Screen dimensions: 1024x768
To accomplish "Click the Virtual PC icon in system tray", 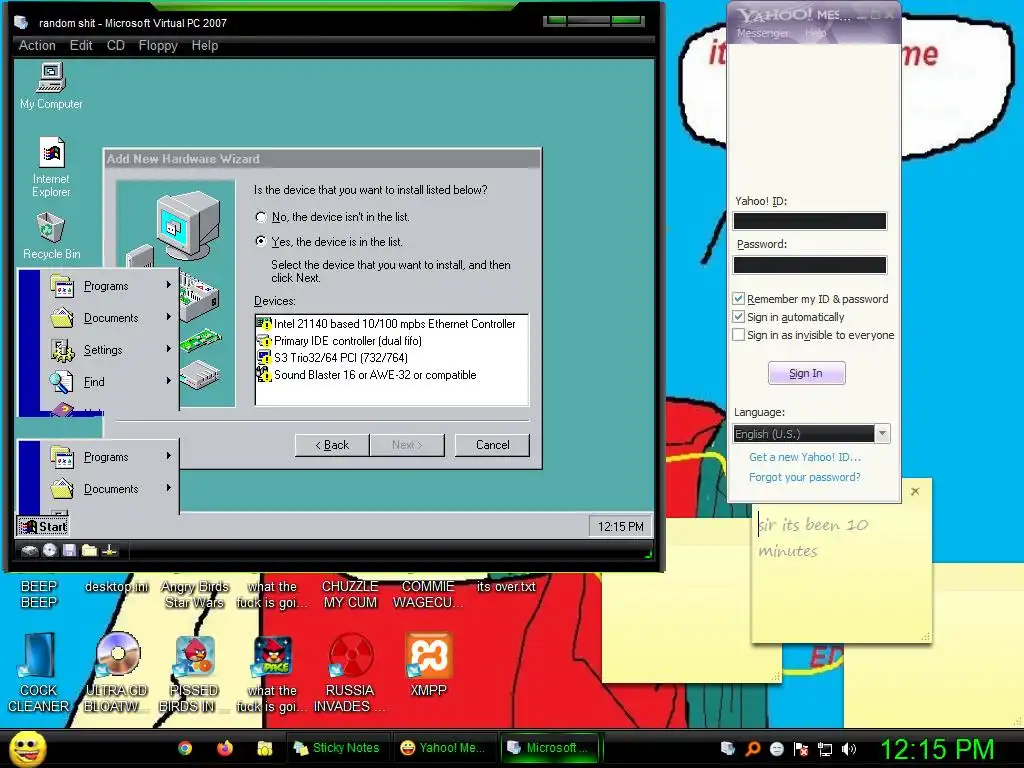I will (x=728, y=748).
